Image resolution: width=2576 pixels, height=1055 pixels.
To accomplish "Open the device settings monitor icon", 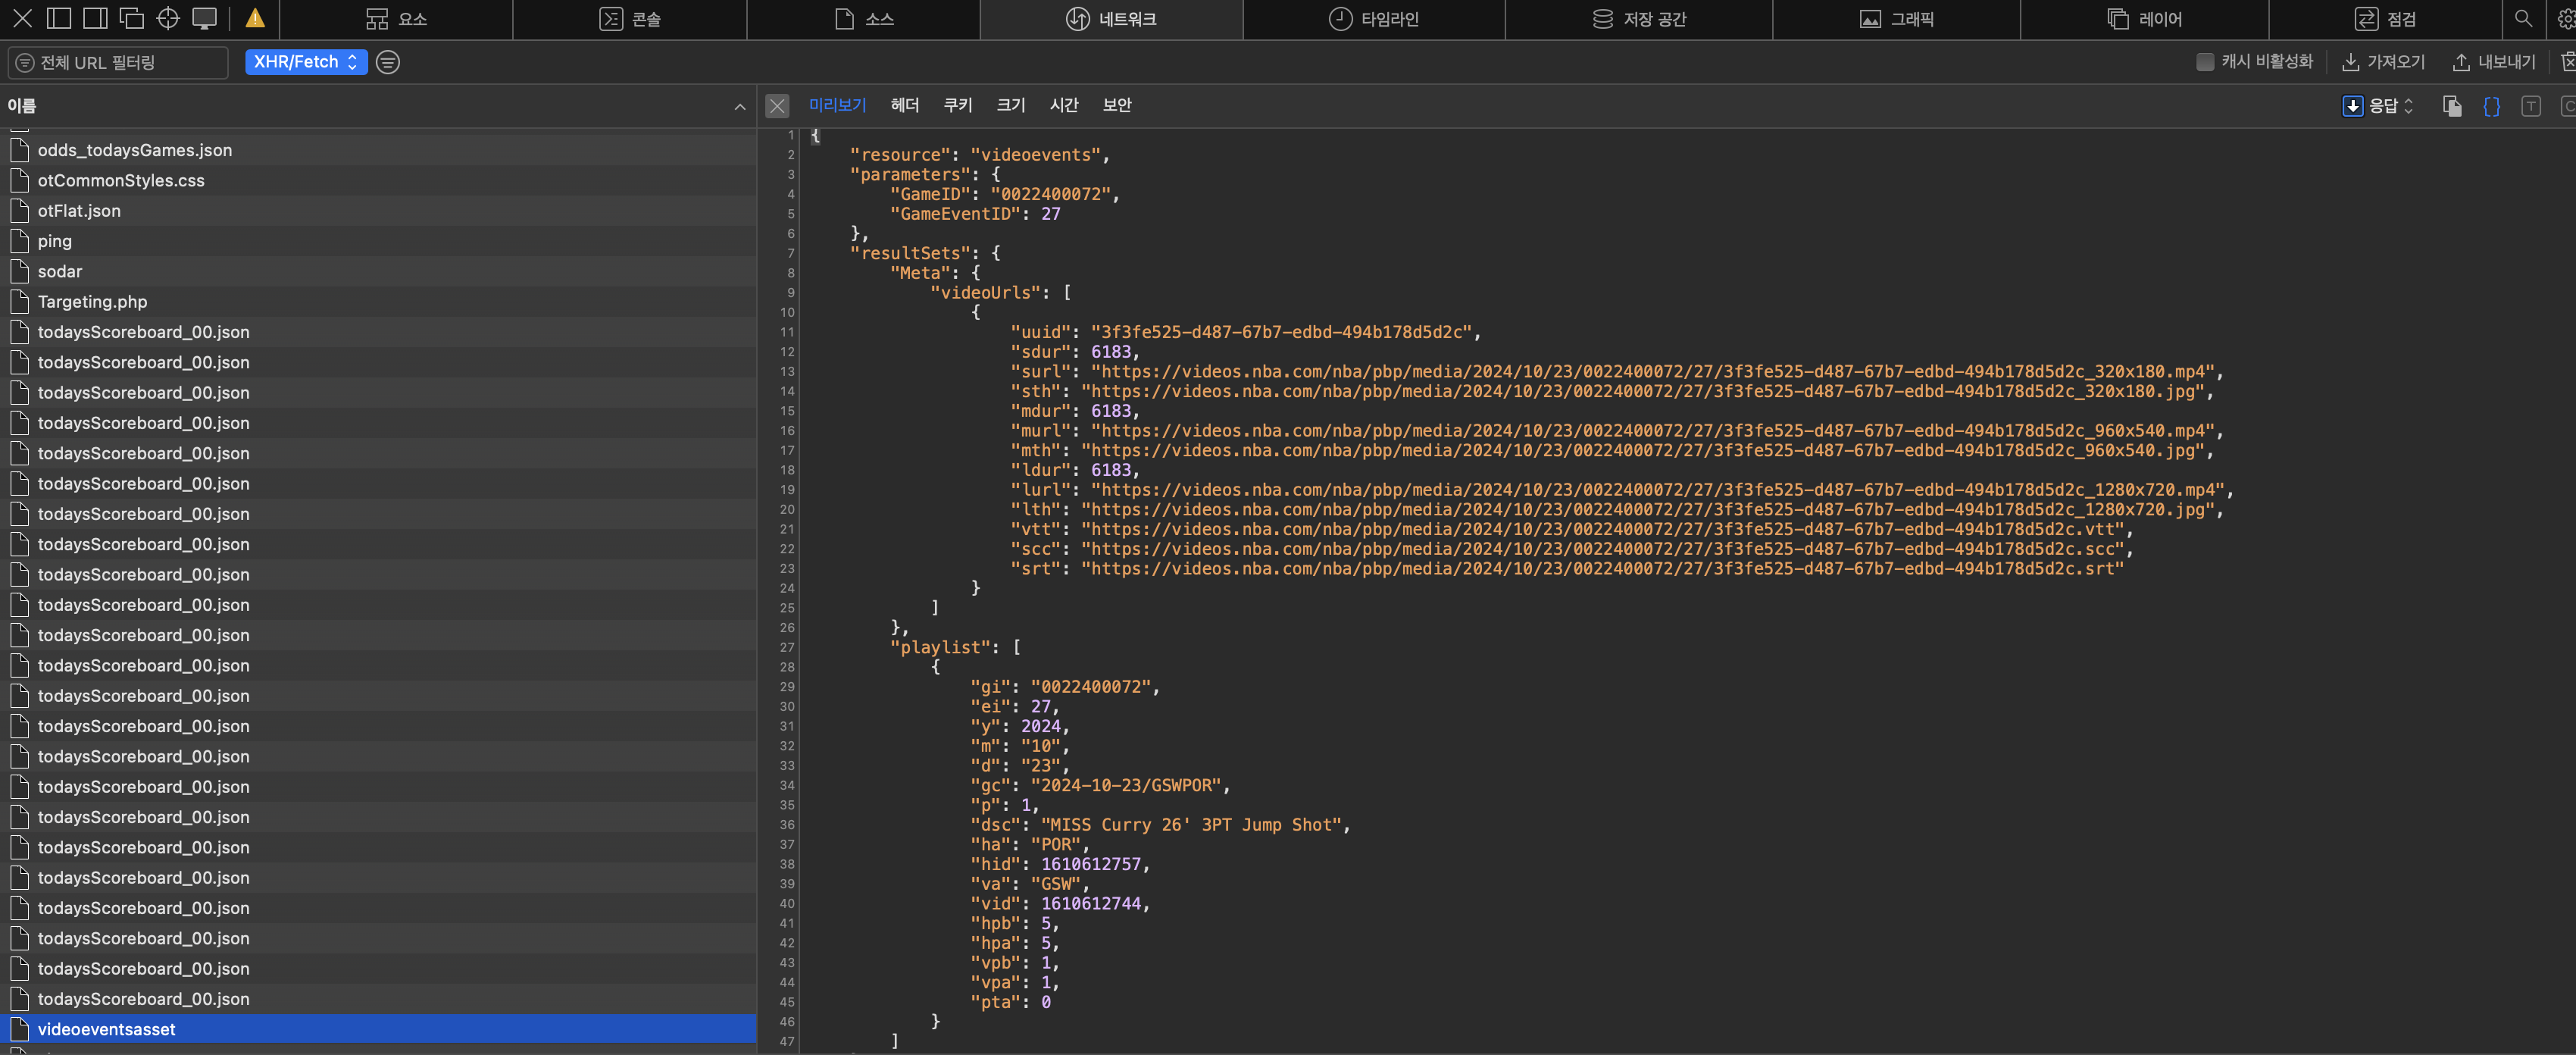I will point(204,19).
